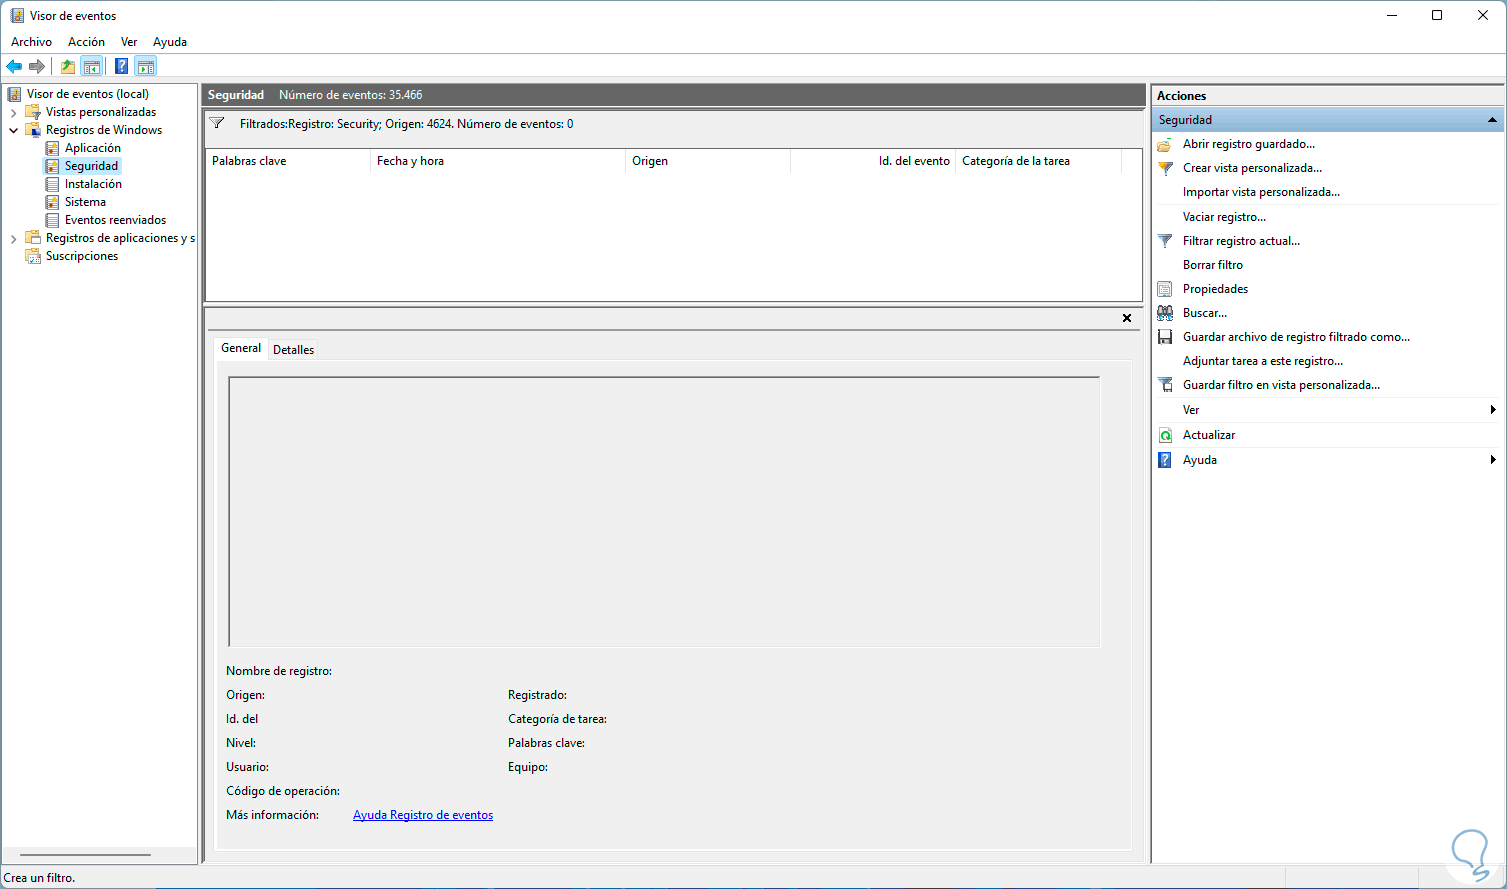Click the 'Nombre de registro:' label

[279, 671]
